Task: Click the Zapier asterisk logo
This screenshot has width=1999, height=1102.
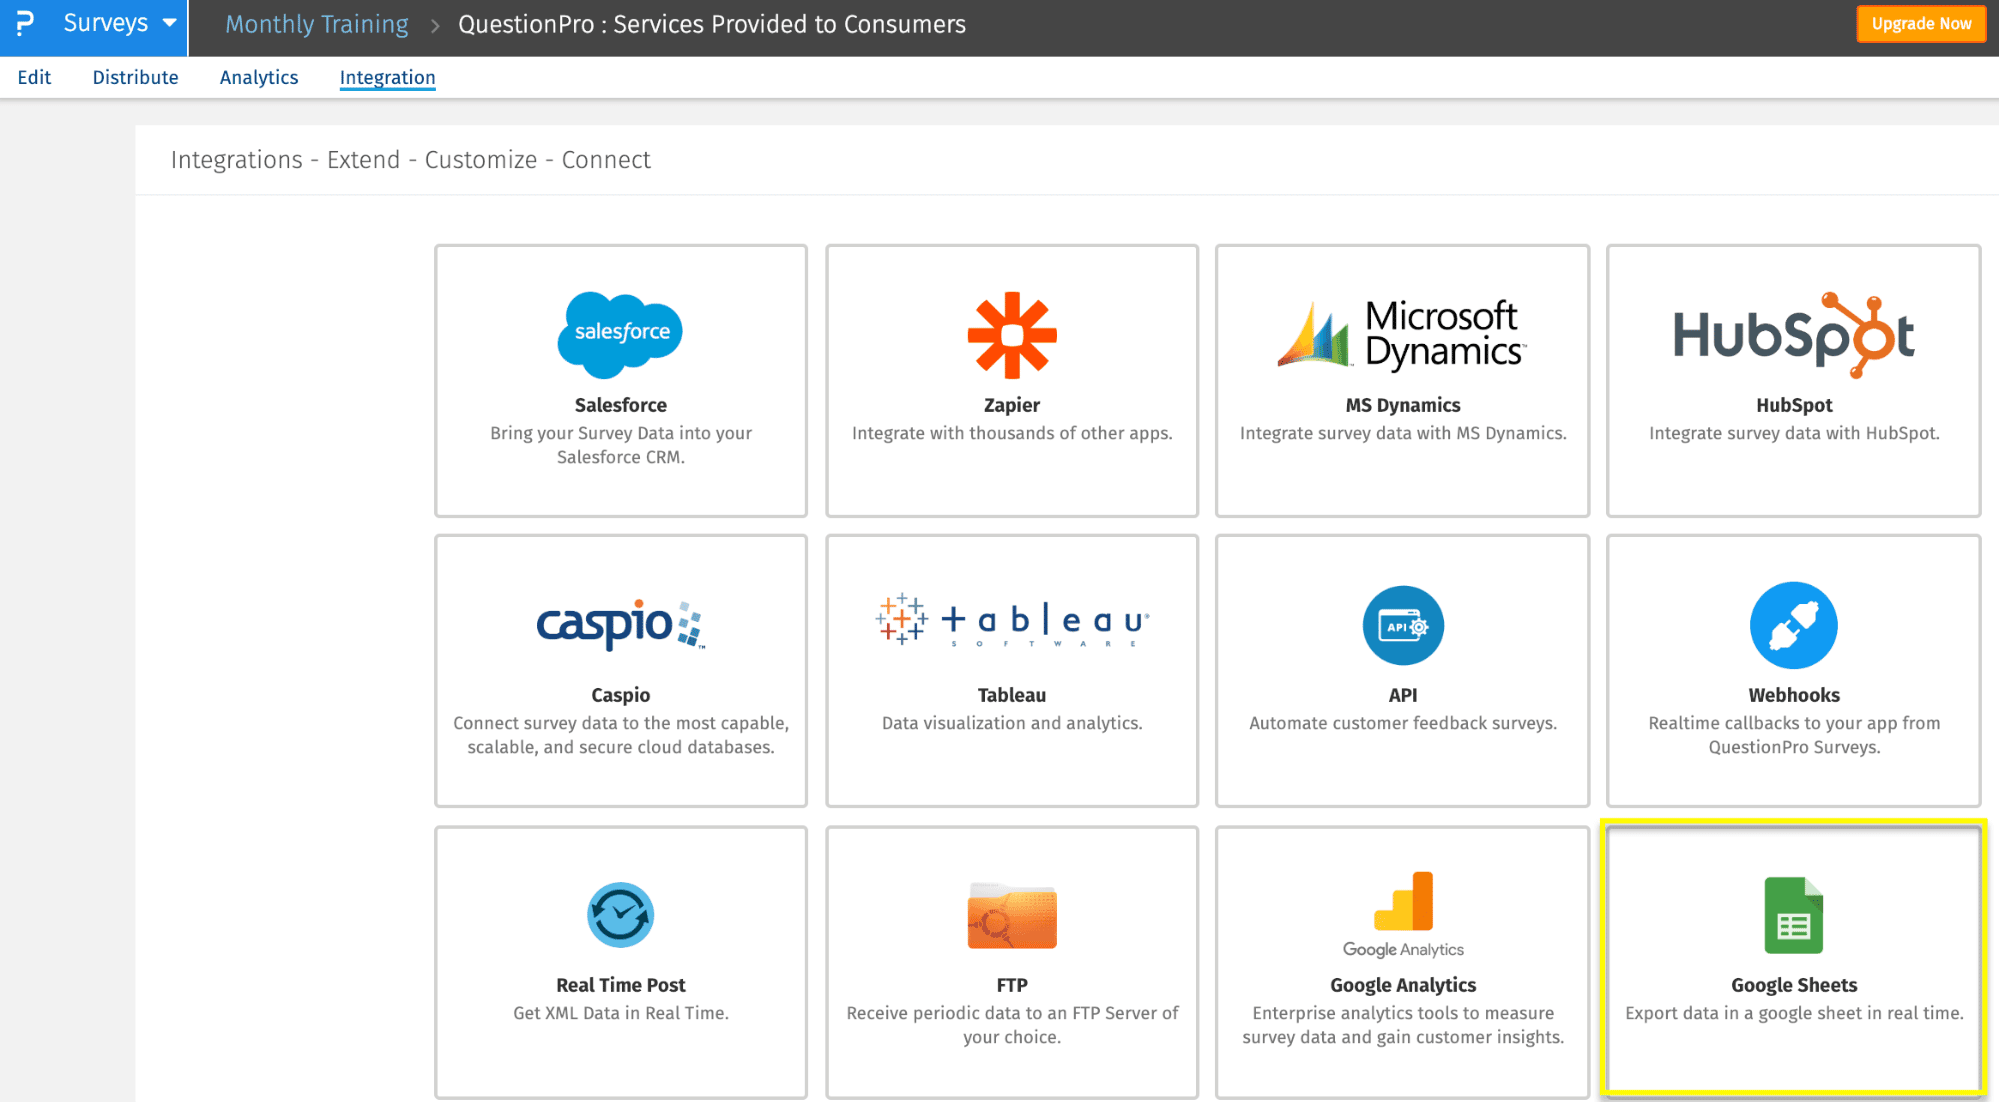Action: click(x=1012, y=335)
